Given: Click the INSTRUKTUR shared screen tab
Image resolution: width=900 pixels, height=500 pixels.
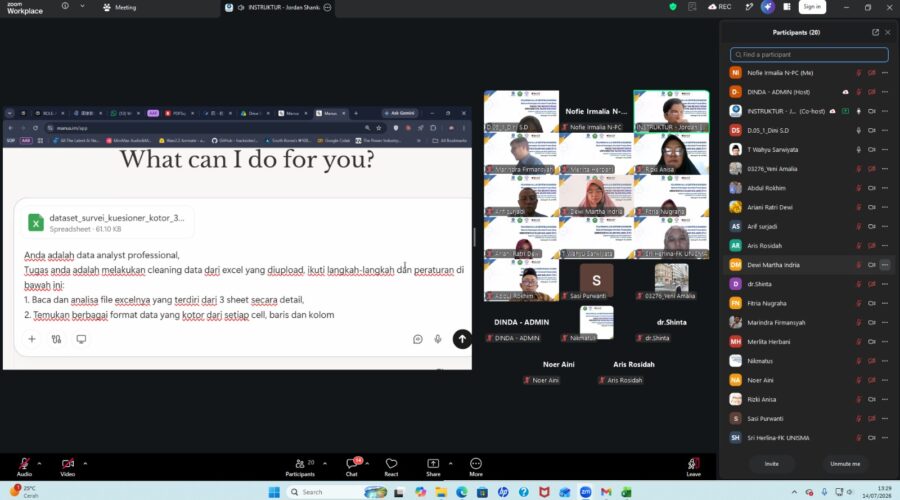Looking at the screenshot, I should point(278,7).
